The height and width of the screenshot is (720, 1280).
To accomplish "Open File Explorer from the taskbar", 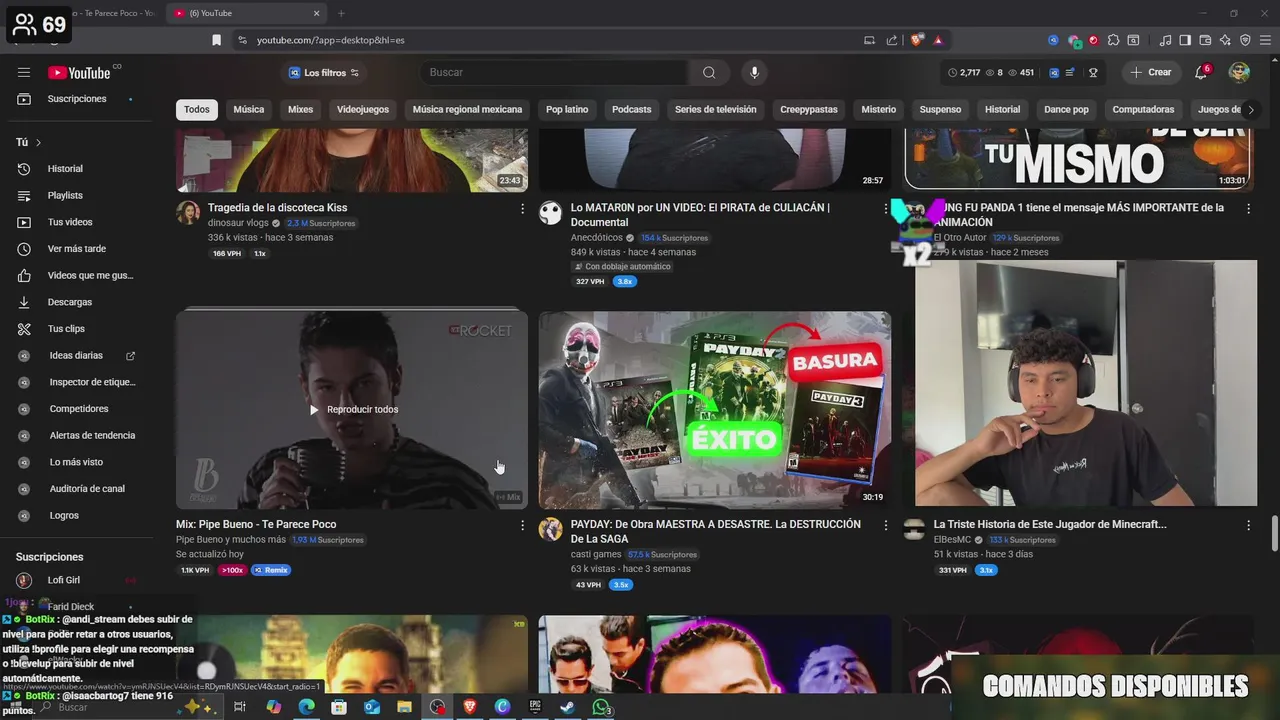I will [x=404, y=707].
